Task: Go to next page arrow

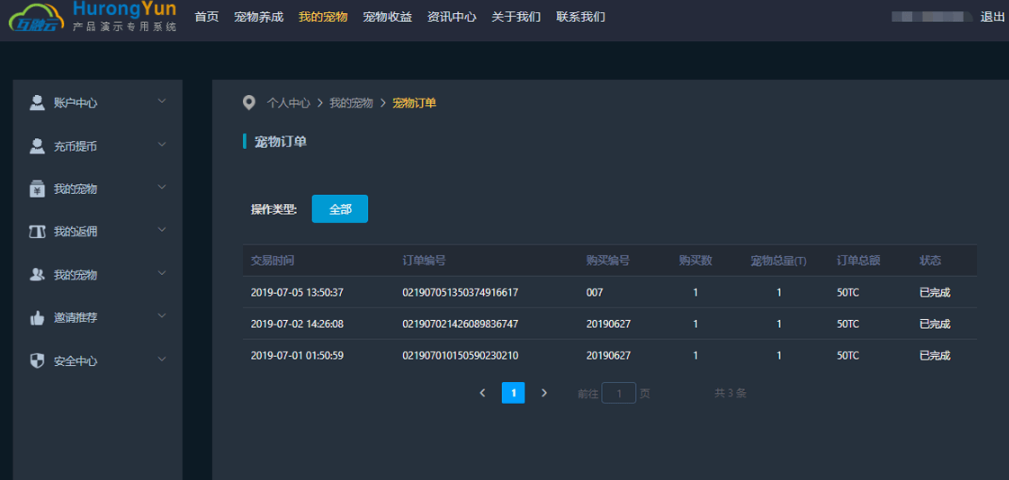Action: 544,392
